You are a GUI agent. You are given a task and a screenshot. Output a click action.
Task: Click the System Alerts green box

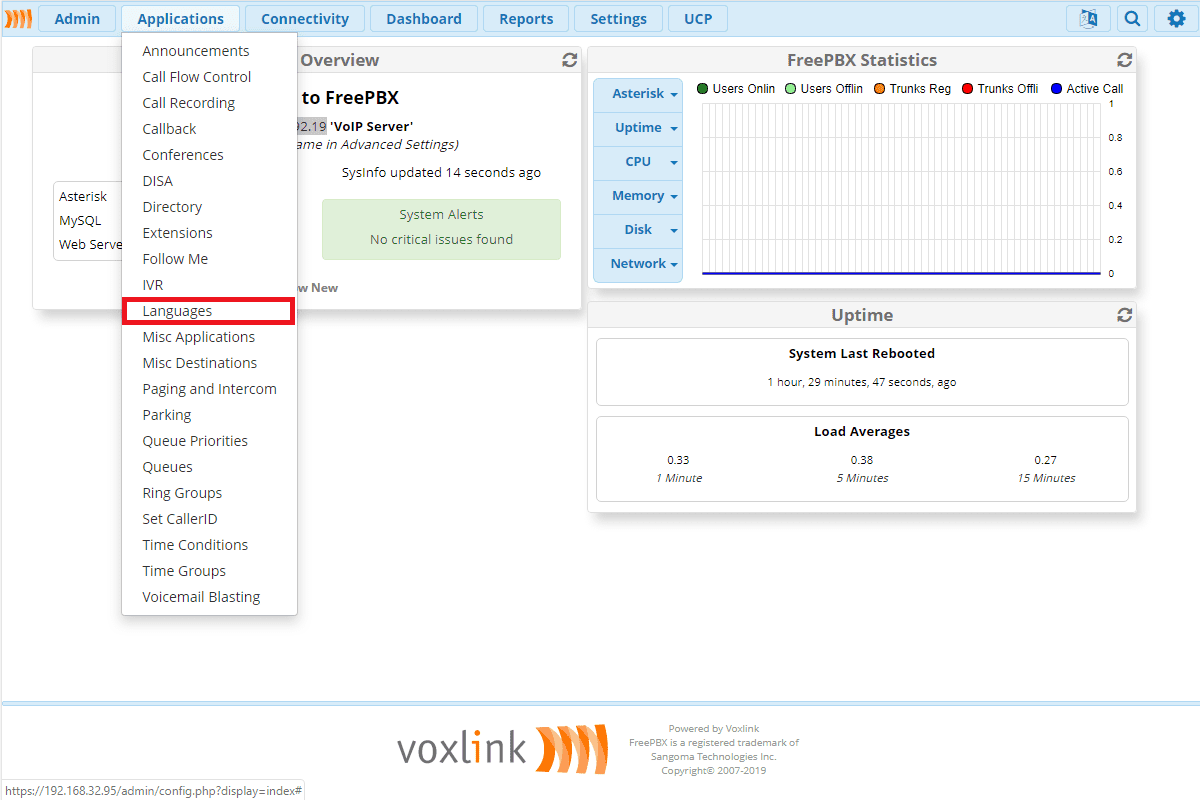[x=441, y=228]
